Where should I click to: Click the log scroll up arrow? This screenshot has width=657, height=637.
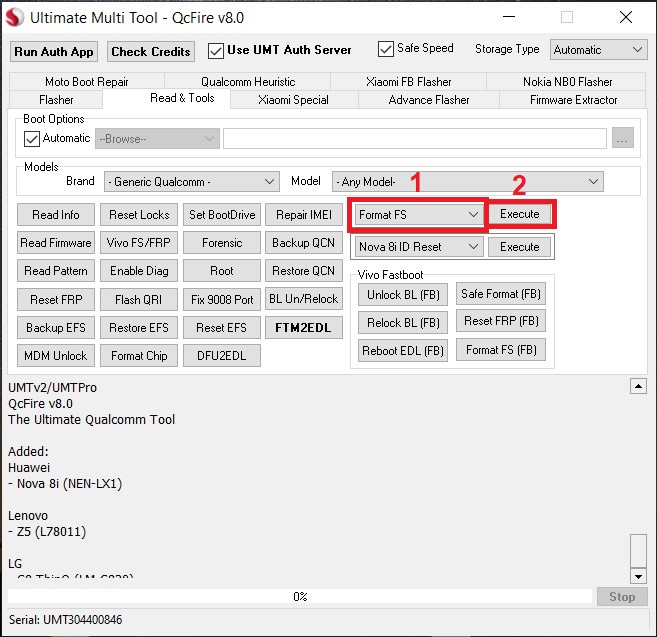[x=638, y=386]
